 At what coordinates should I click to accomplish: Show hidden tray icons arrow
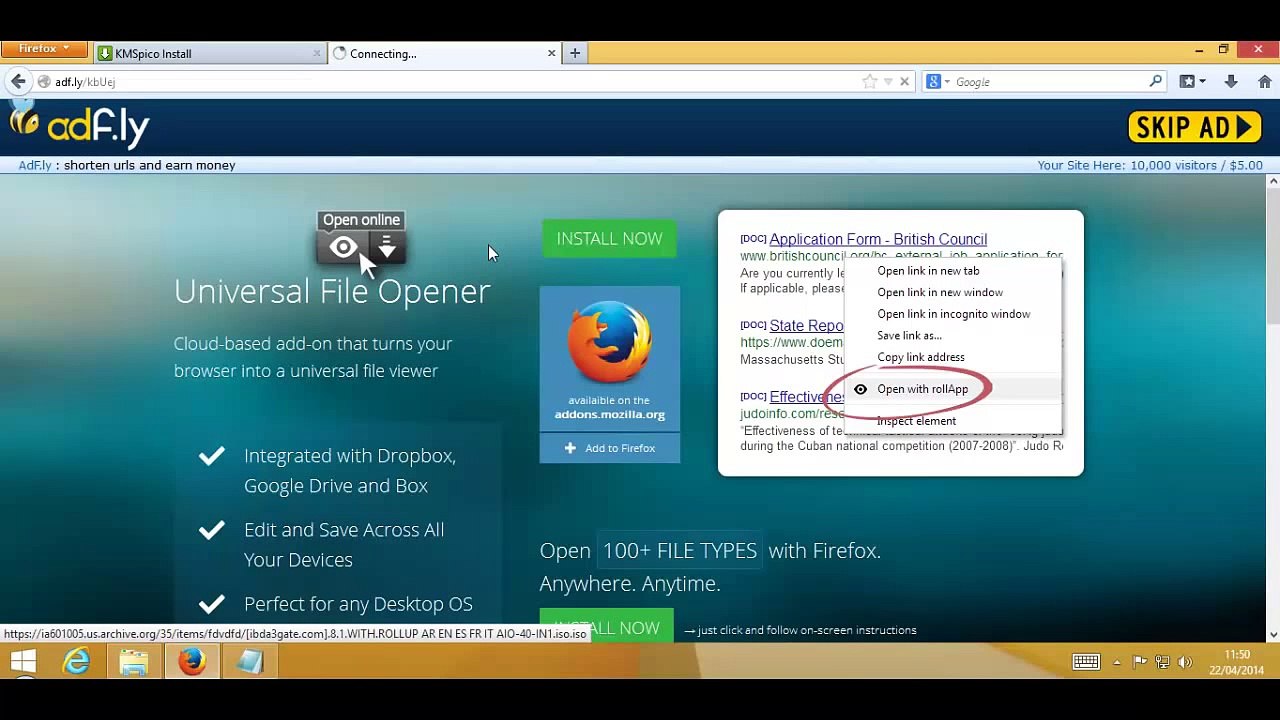1117,662
